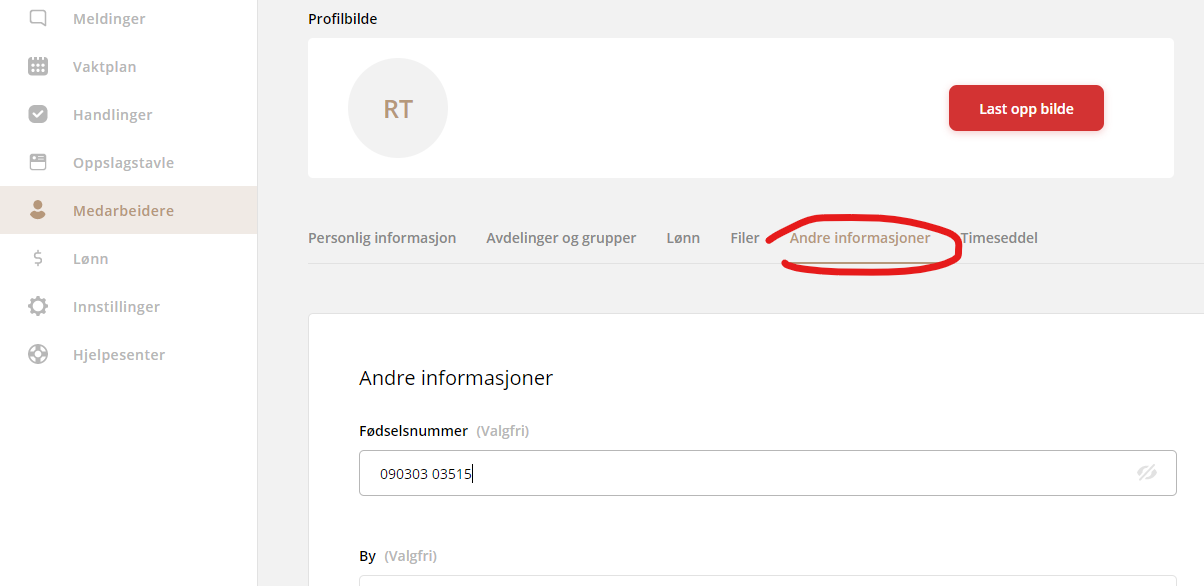Open Hjelpesenter from the sidebar
This screenshot has width=1204, height=586.
tap(119, 355)
